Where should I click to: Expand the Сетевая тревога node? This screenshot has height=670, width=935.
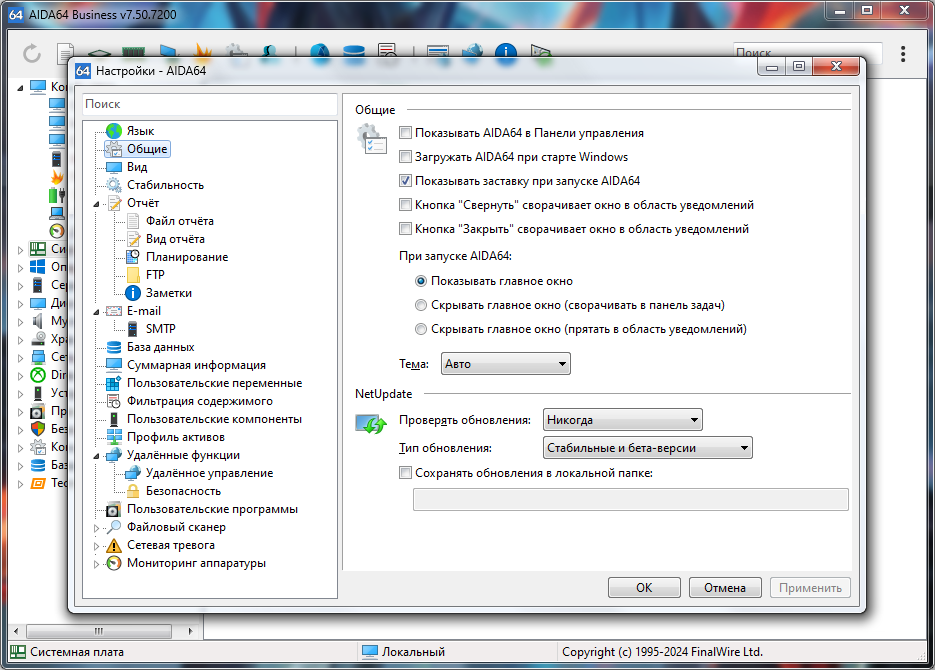tap(97, 545)
